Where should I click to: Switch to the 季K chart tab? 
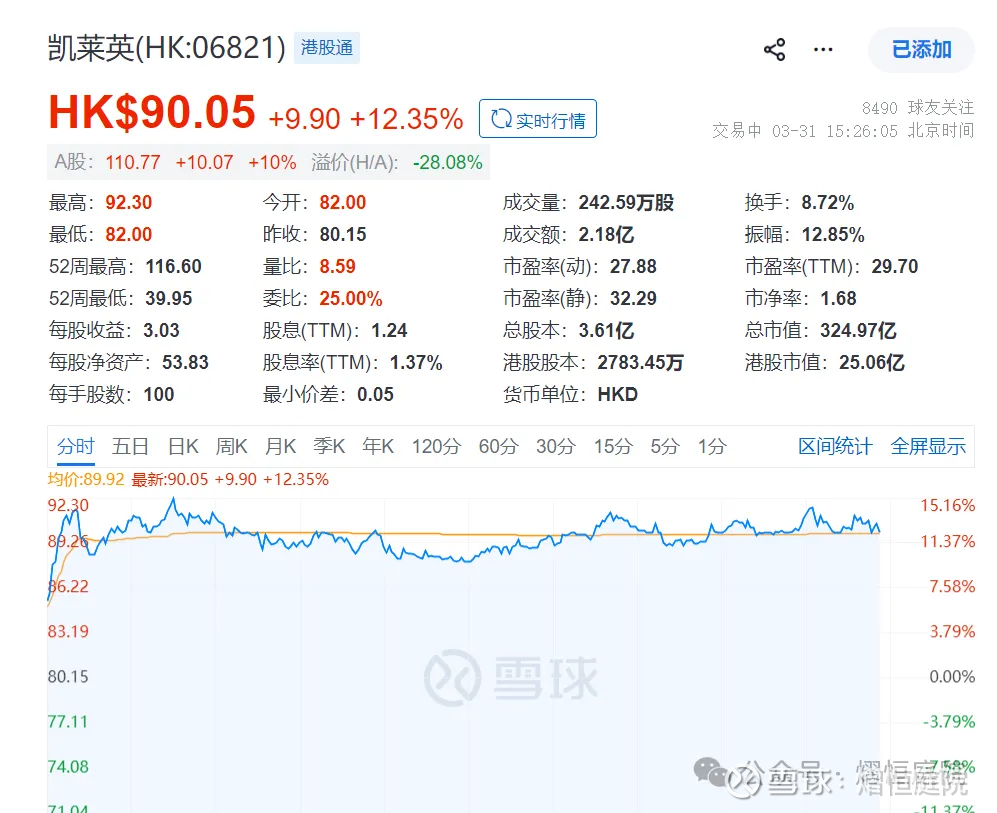point(329,446)
